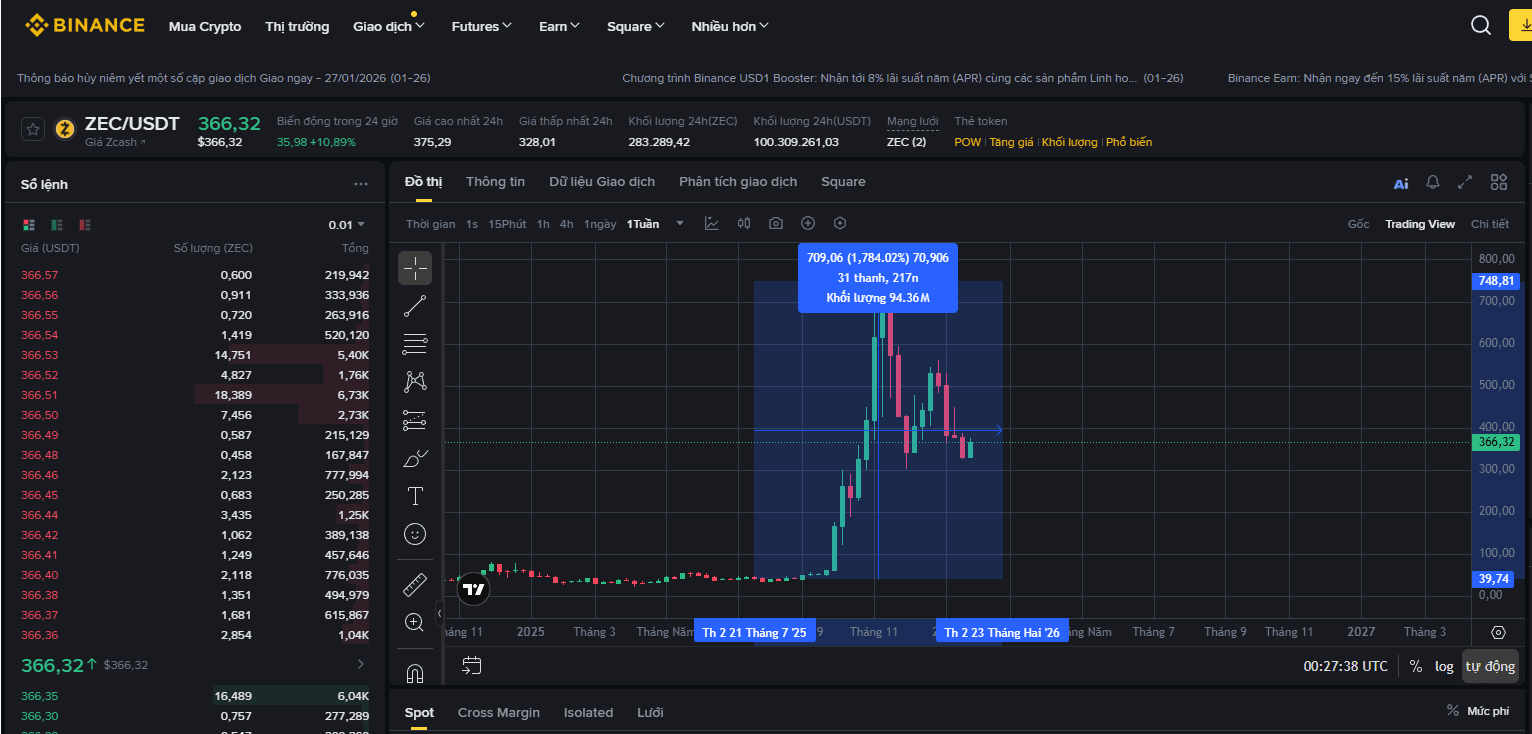Open the go-to-date calendar tool

point(472,665)
